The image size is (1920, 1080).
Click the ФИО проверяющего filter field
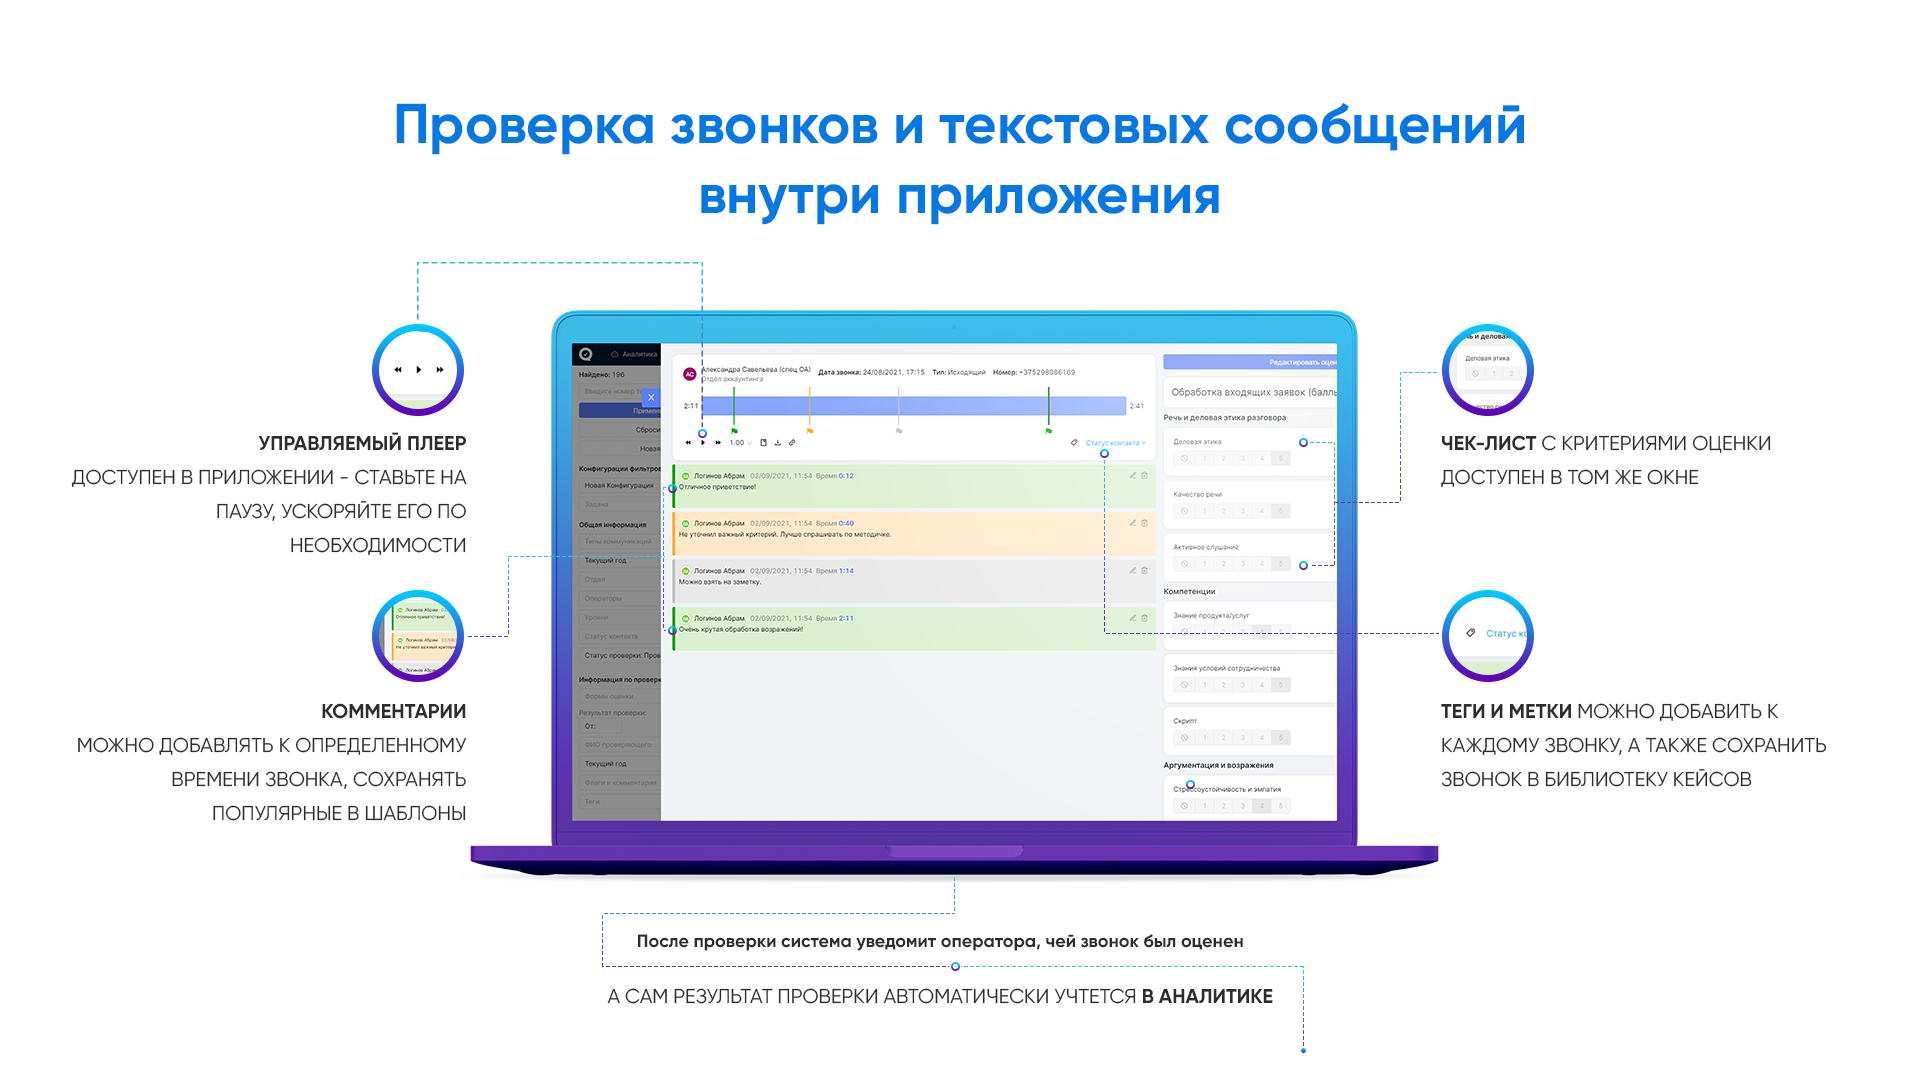[x=620, y=744]
